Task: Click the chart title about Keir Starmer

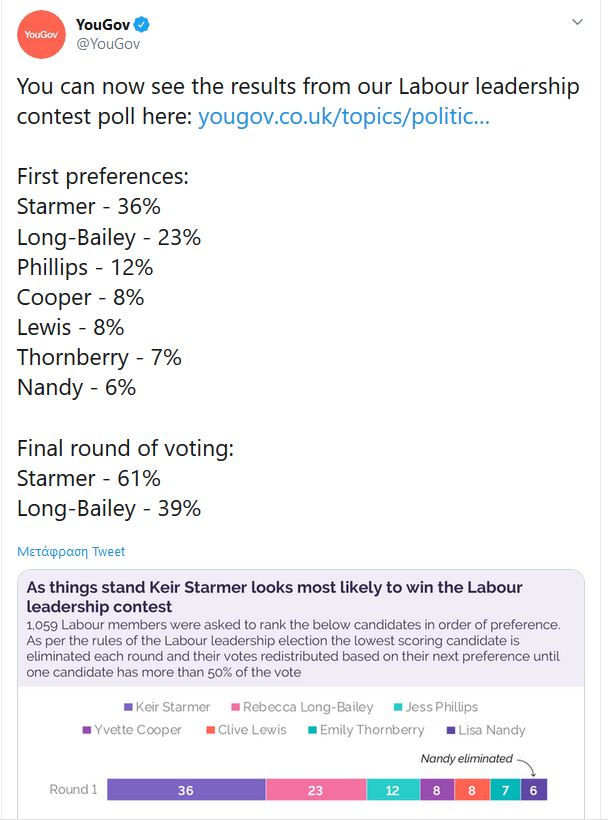Action: [x=274, y=597]
